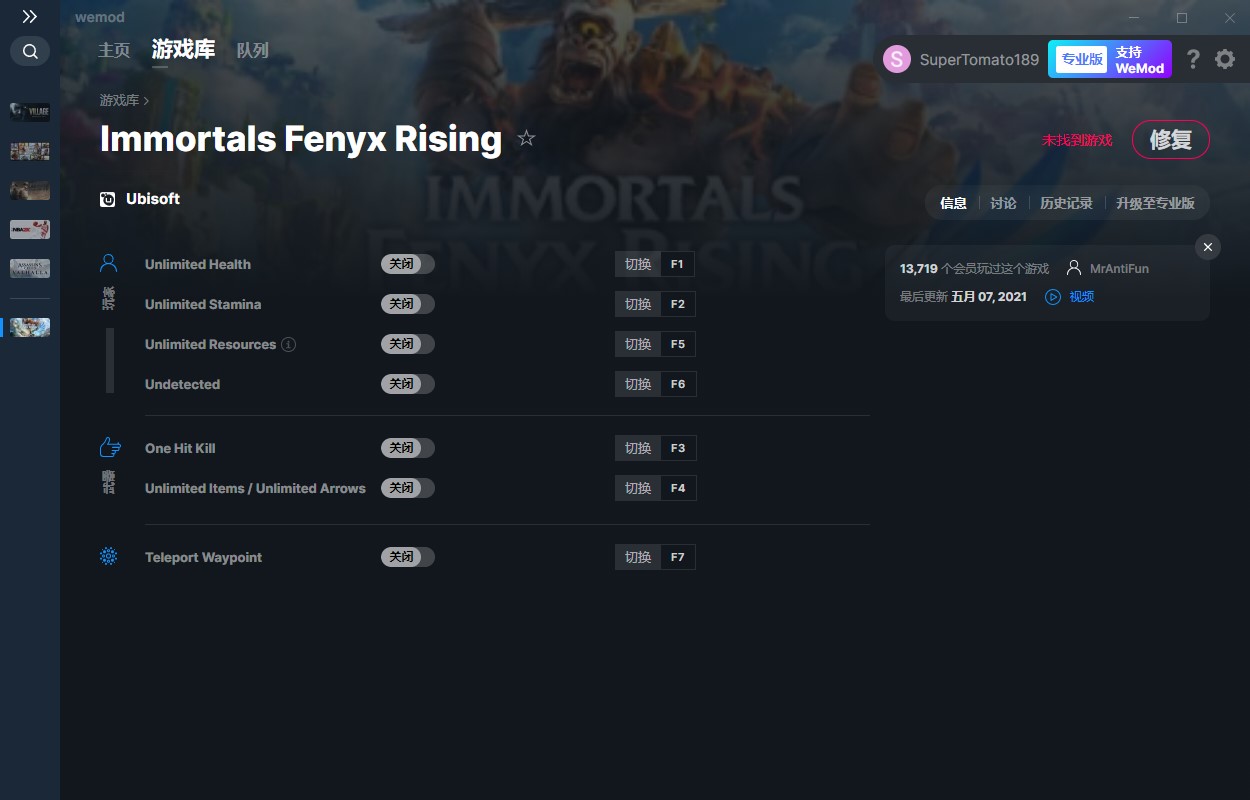The height and width of the screenshot is (800, 1250).
Task: Open the MrAntiFun author link
Action: pyautogui.click(x=1119, y=269)
